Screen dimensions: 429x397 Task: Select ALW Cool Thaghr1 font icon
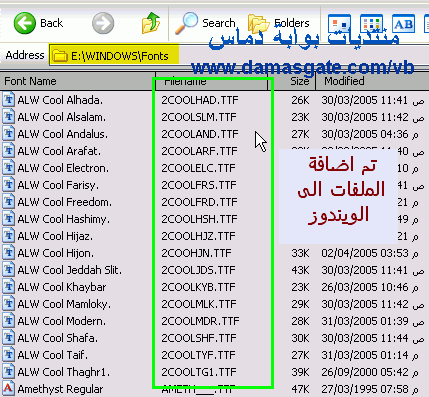[9, 372]
